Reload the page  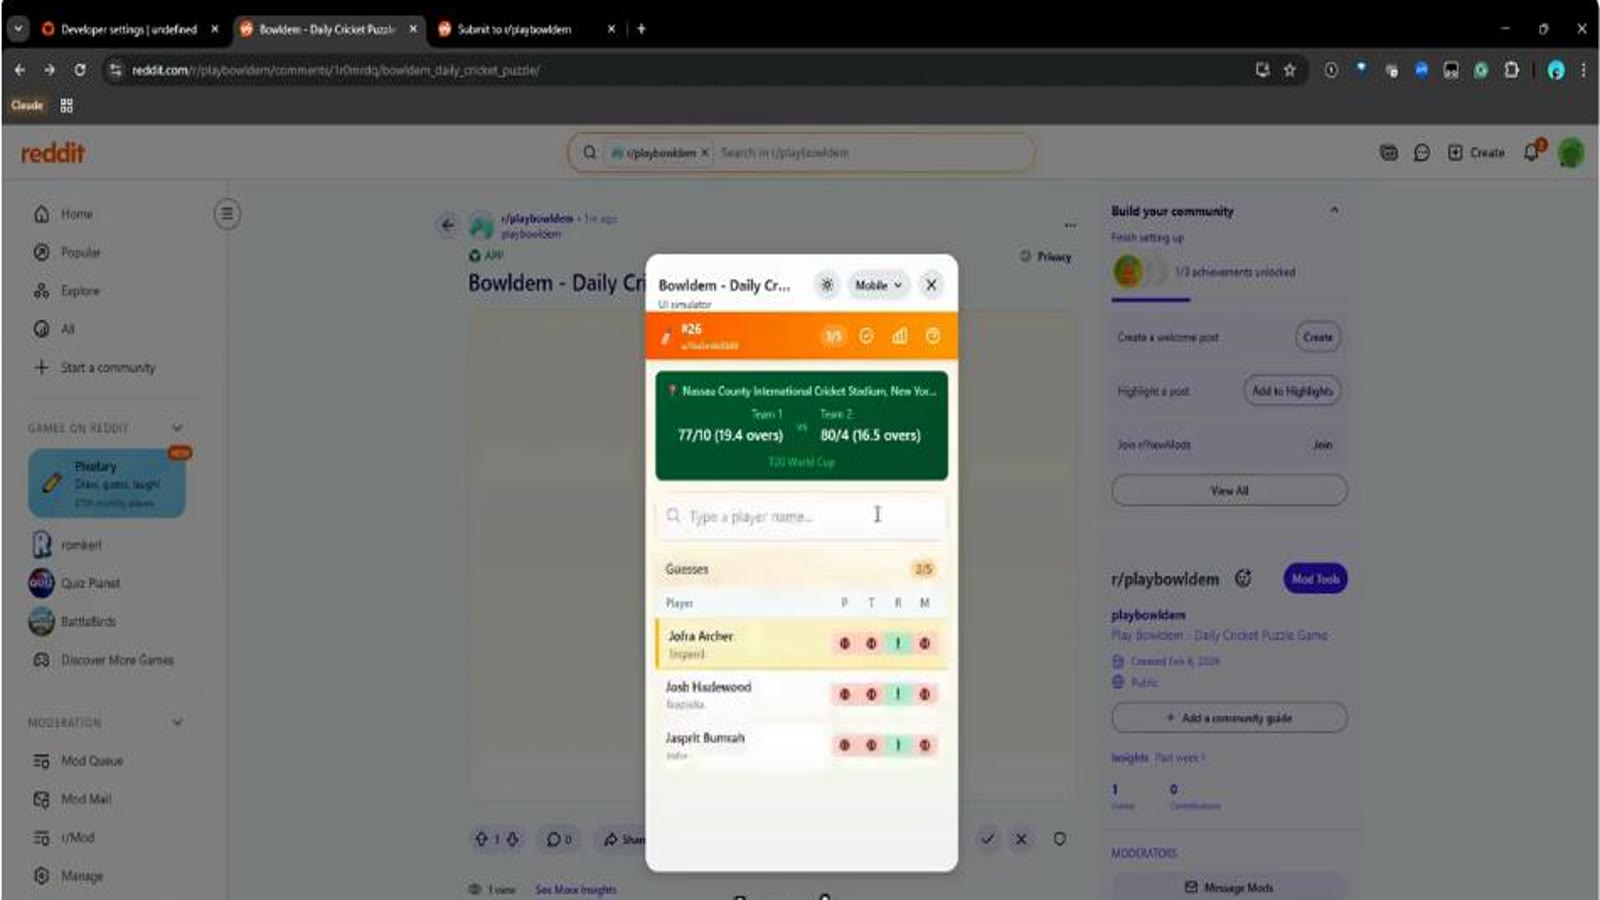[x=80, y=70]
